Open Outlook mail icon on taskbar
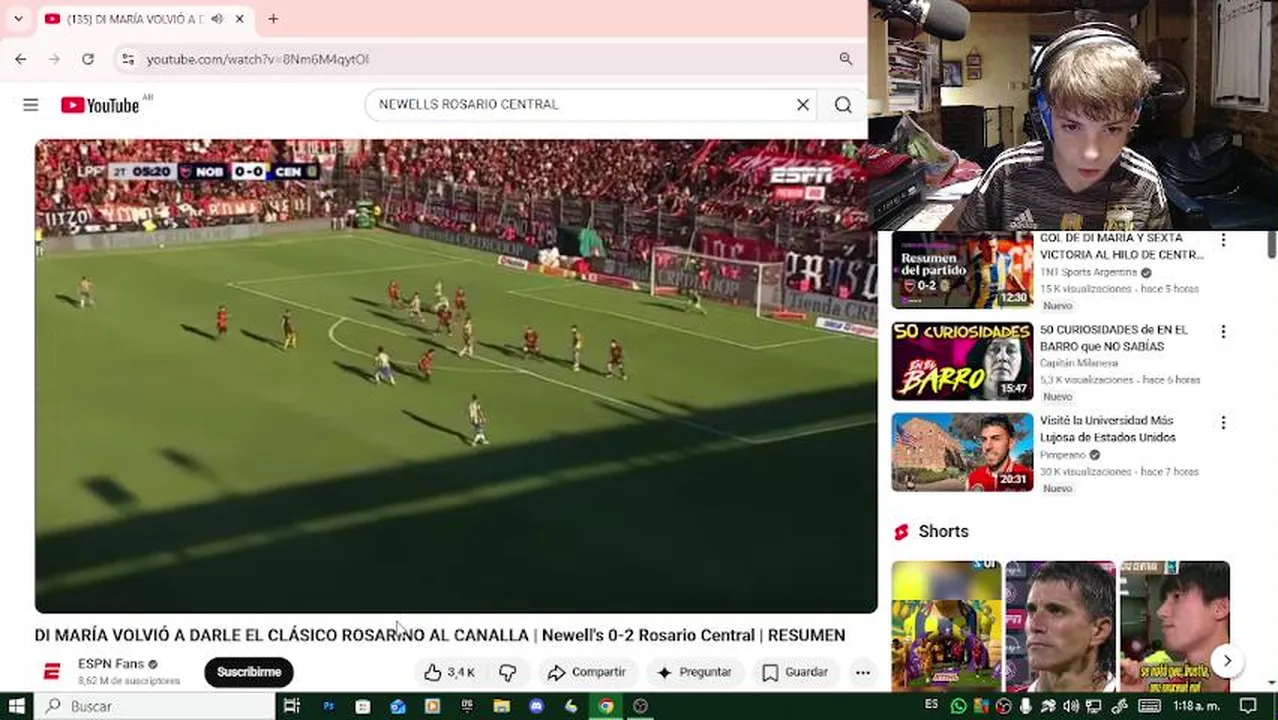Viewport: 1278px width, 720px height. coord(397,706)
